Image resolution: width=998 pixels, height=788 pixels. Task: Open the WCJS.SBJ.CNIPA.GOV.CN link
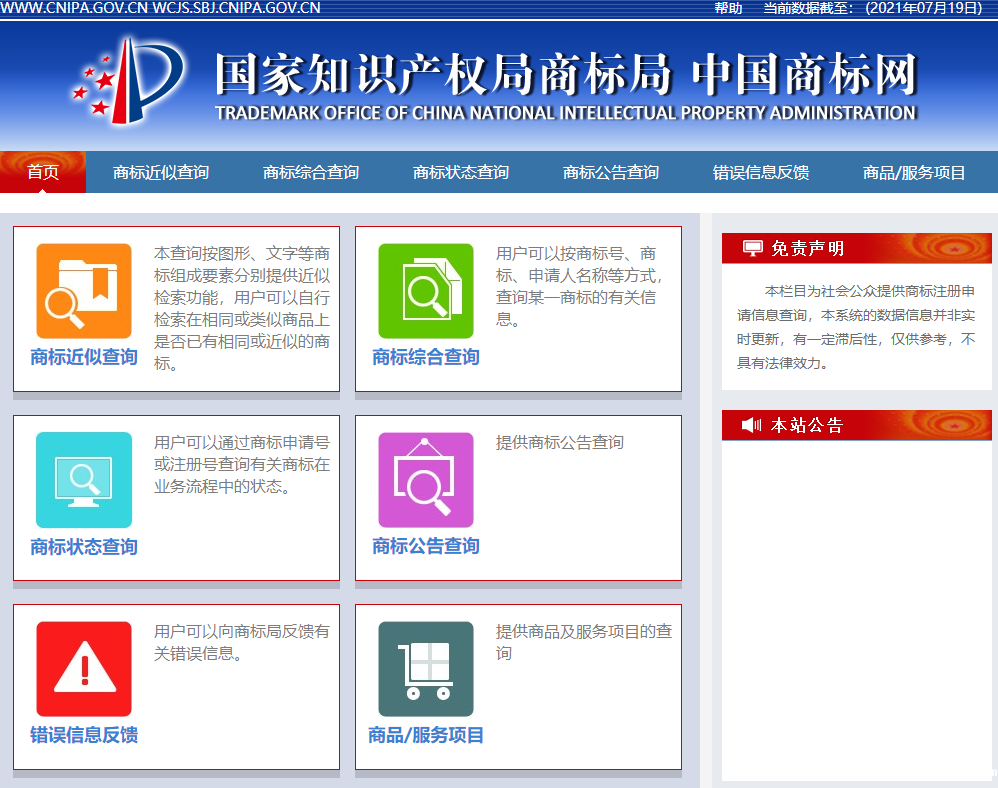coord(237,8)
